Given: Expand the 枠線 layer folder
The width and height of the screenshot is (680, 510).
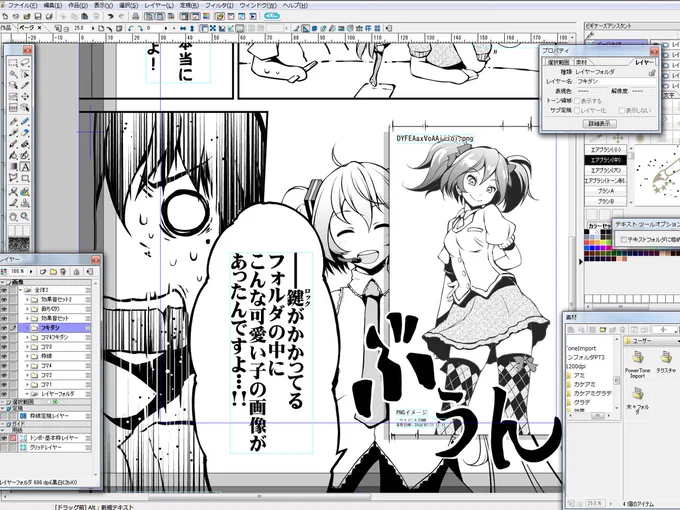Looking at the screenshot, I should [x=27, y=356].
